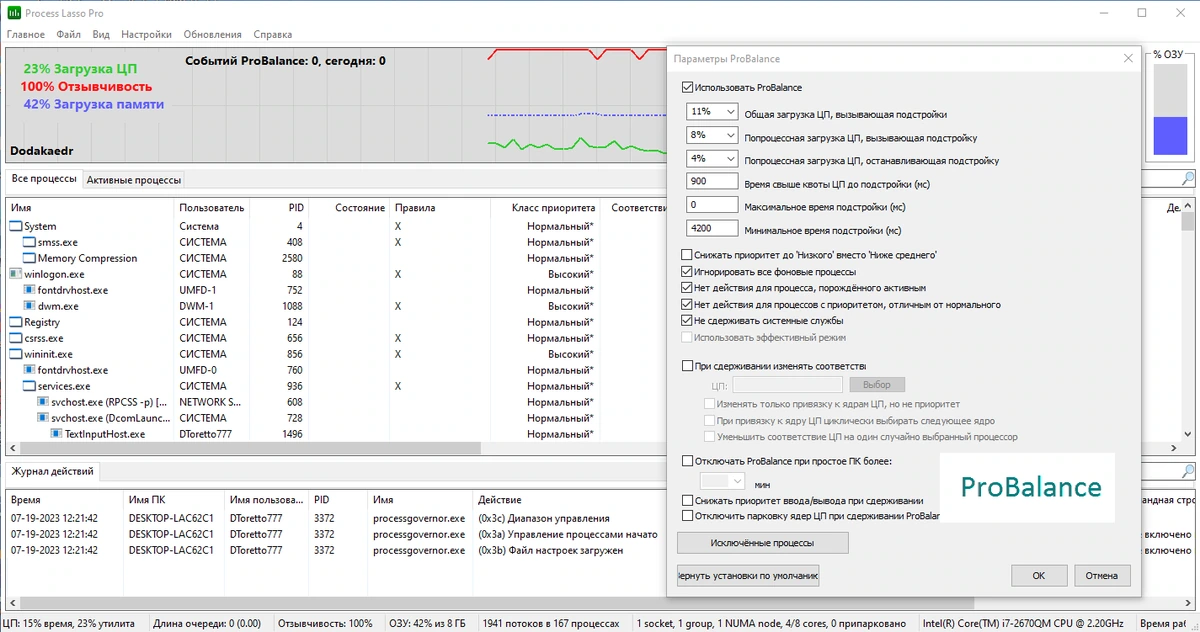Click the smss.exe process icon
The image size is (1200, 632).
pos(29,242)
